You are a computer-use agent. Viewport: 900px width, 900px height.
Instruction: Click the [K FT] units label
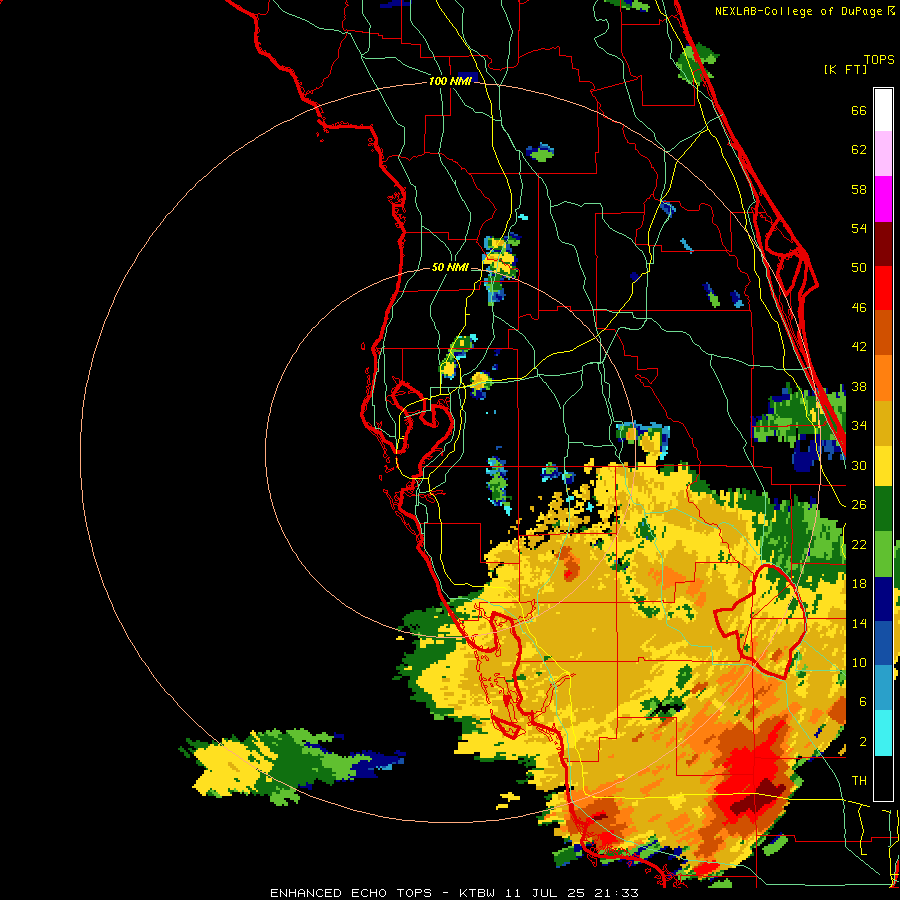pyautogui.click(x=845, y=69)
